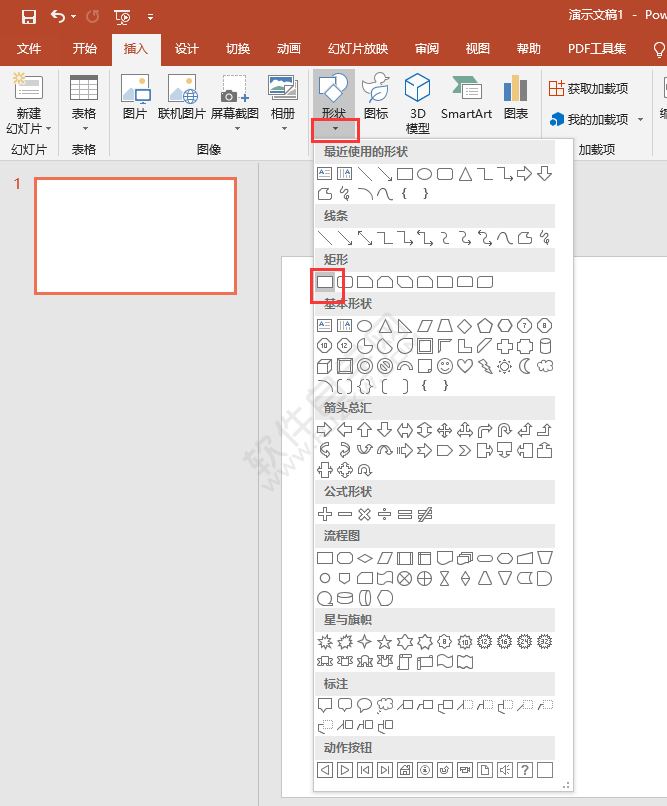
Task: Select the not-equal sign in 公式形状
Action: click(x=425, y=514)
